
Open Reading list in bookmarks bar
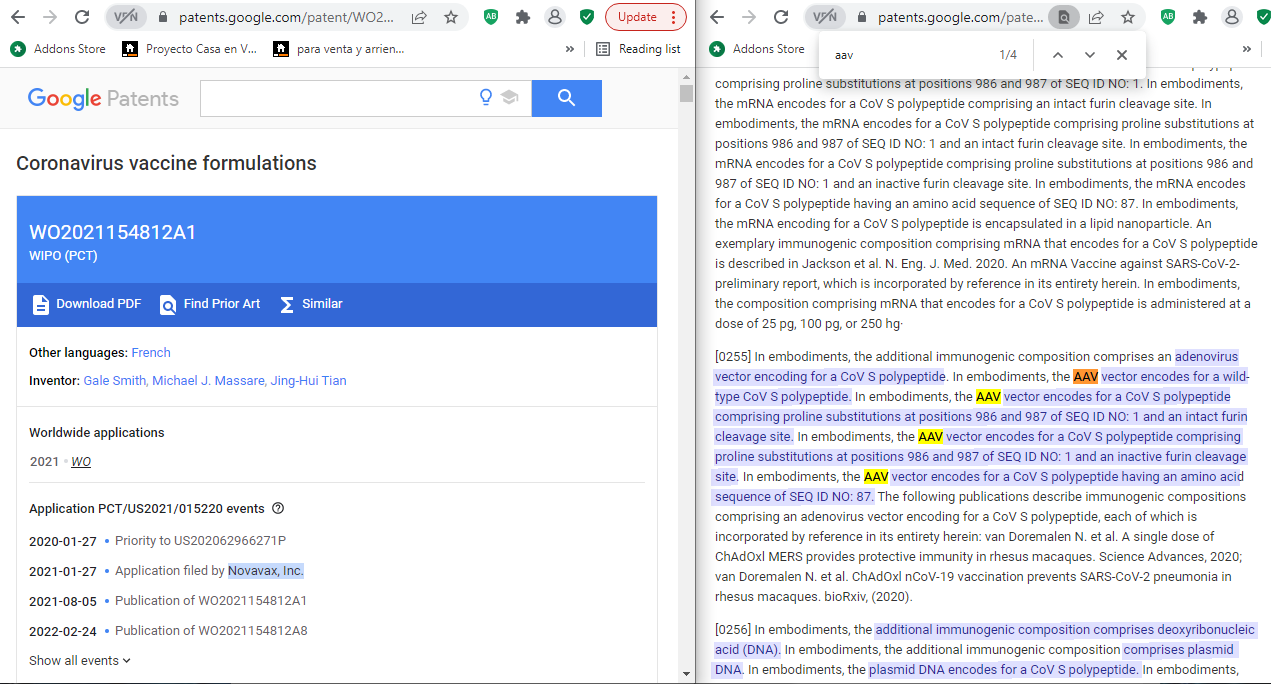point(638,49)
